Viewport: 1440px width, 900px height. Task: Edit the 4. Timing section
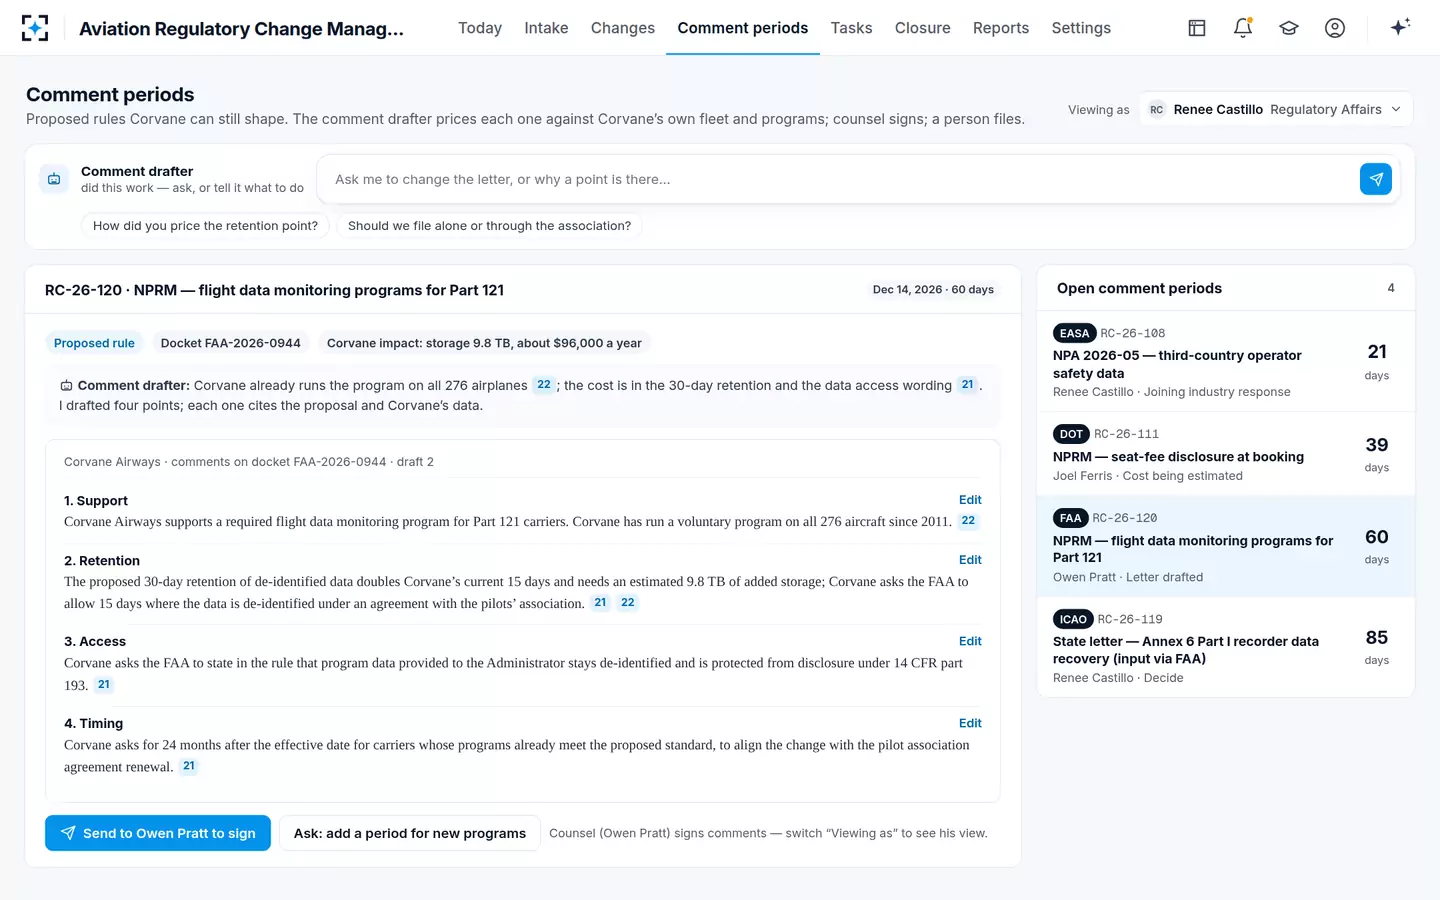[x=970, y=723]
